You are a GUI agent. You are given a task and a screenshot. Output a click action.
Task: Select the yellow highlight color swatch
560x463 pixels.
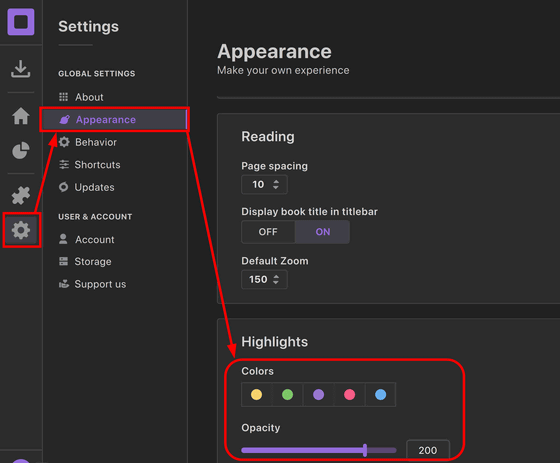tap(256, 394)
